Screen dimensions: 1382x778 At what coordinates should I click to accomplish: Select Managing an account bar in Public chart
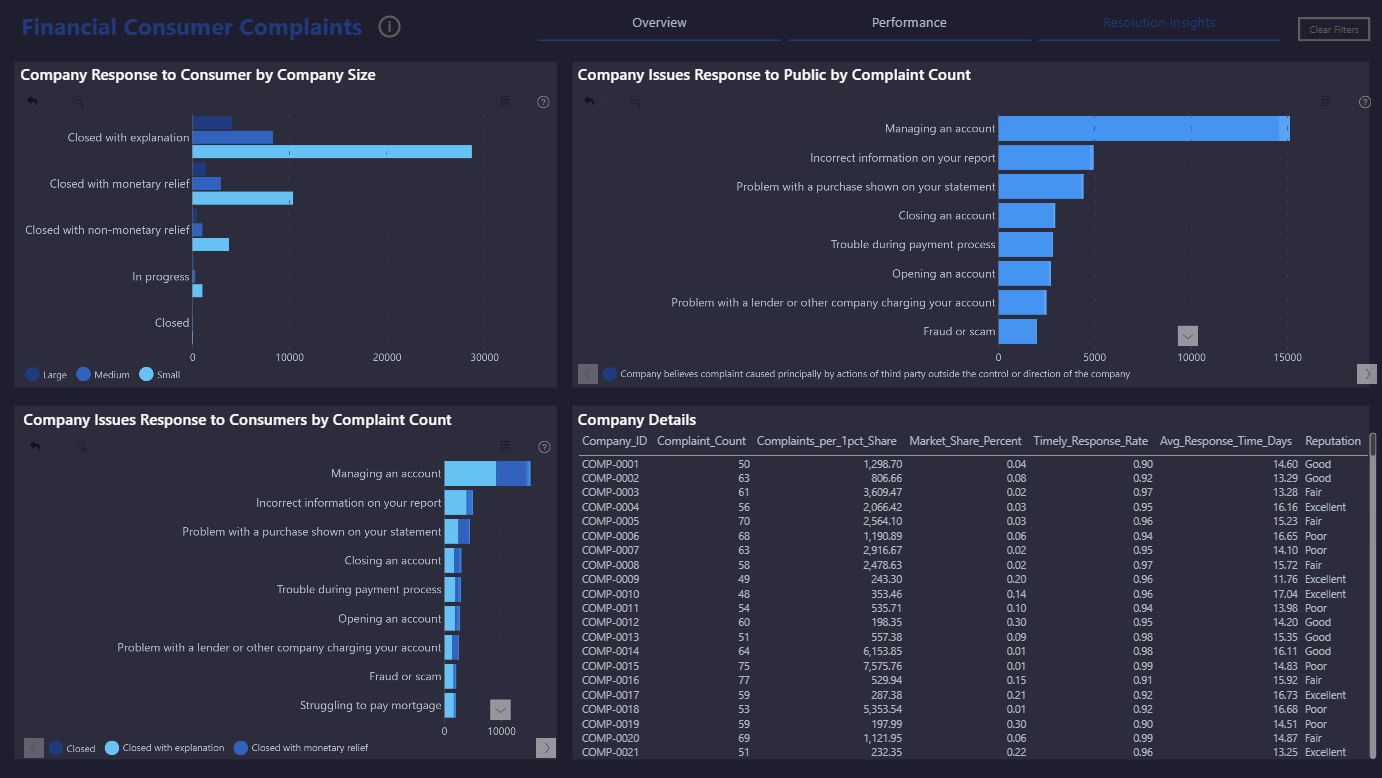pos(1144,128)
